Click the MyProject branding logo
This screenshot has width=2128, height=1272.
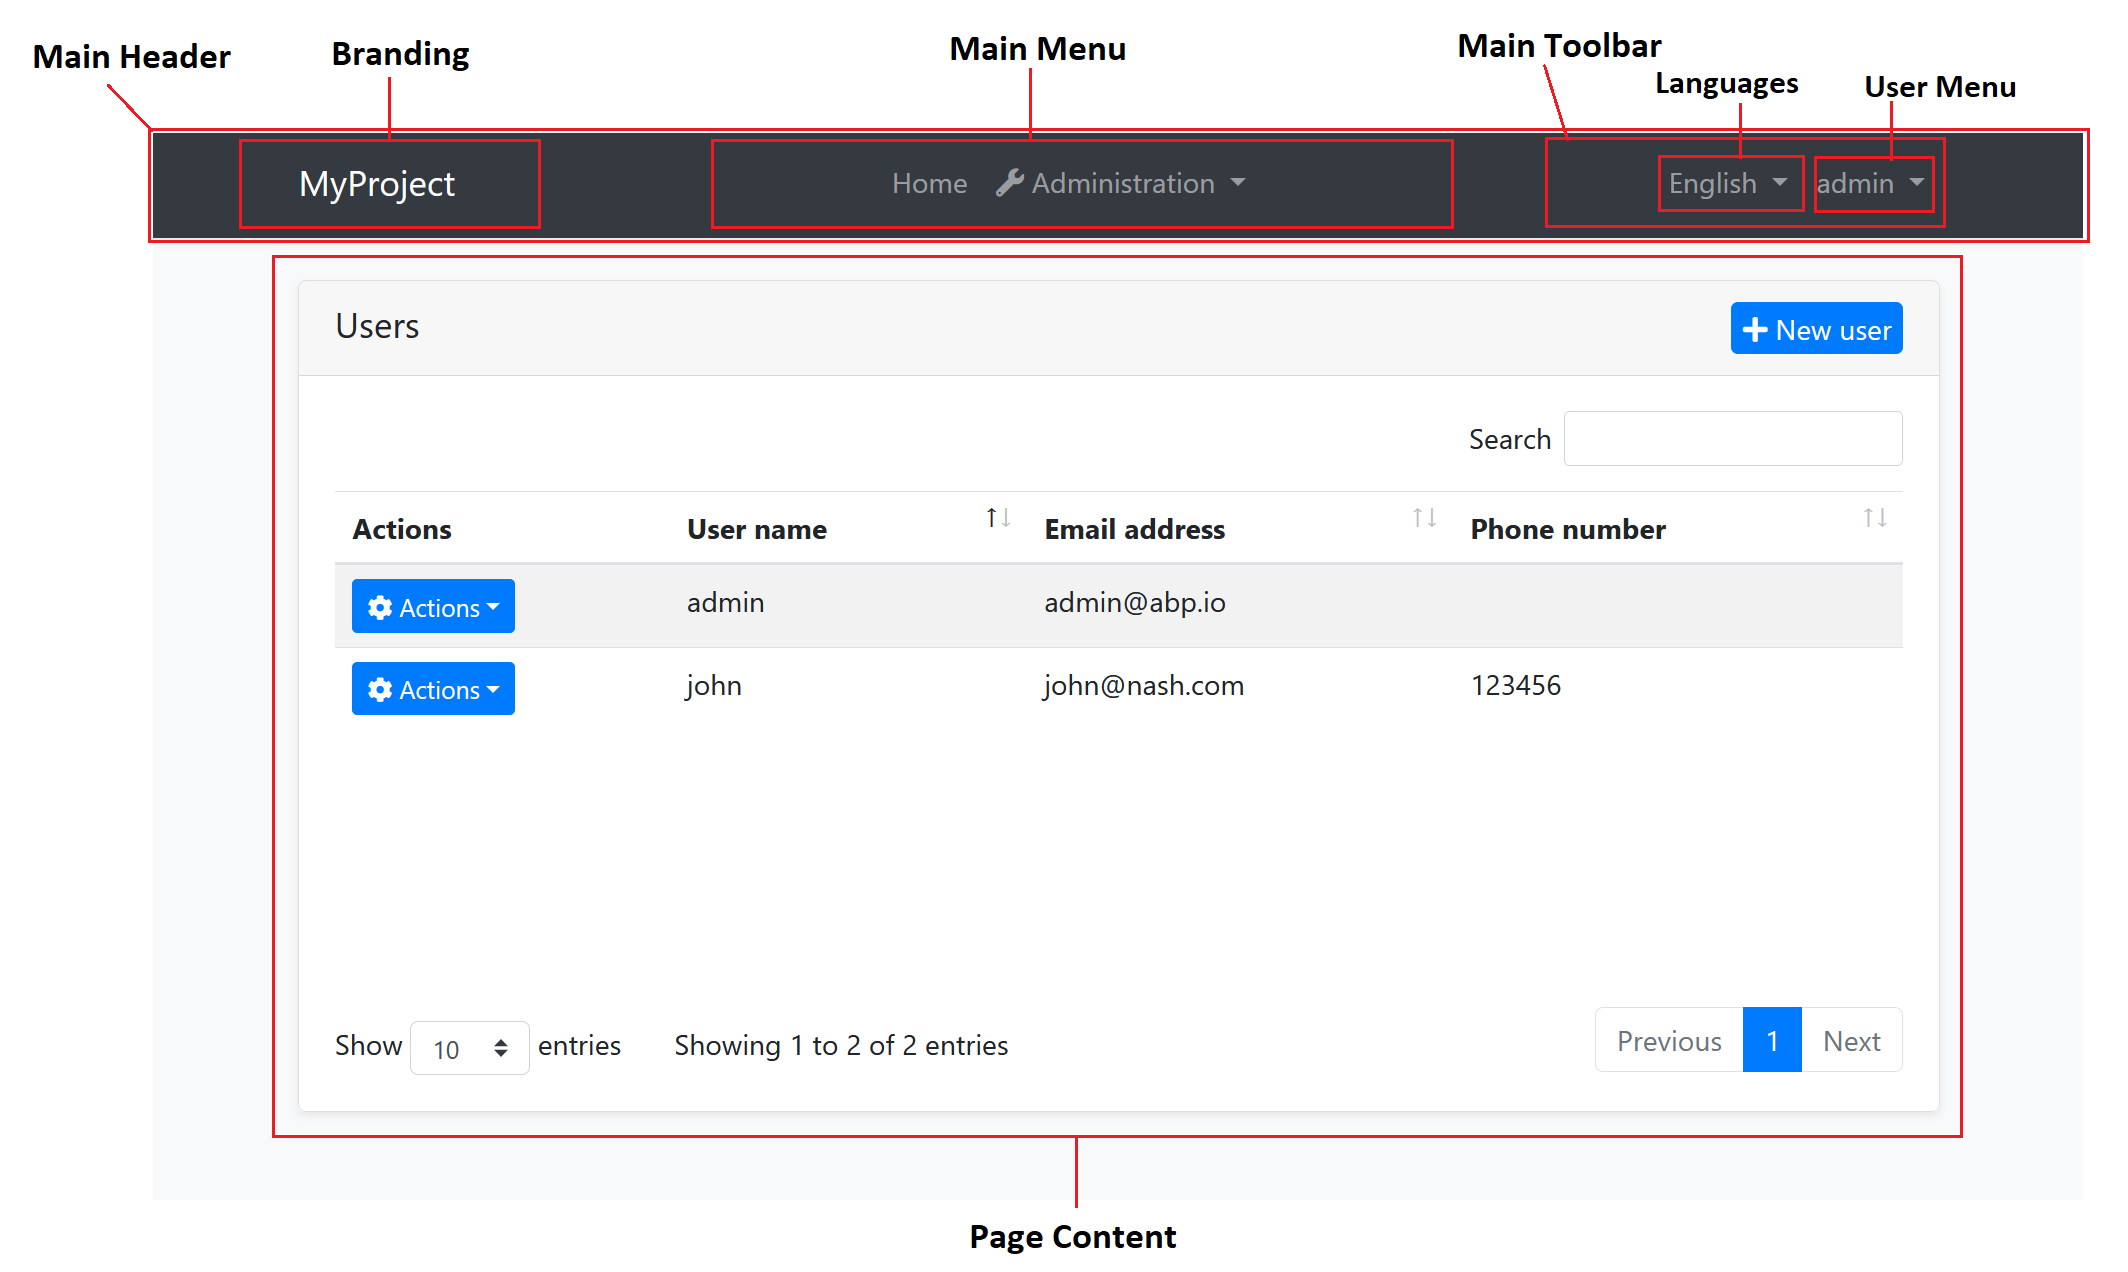[377, 184]
